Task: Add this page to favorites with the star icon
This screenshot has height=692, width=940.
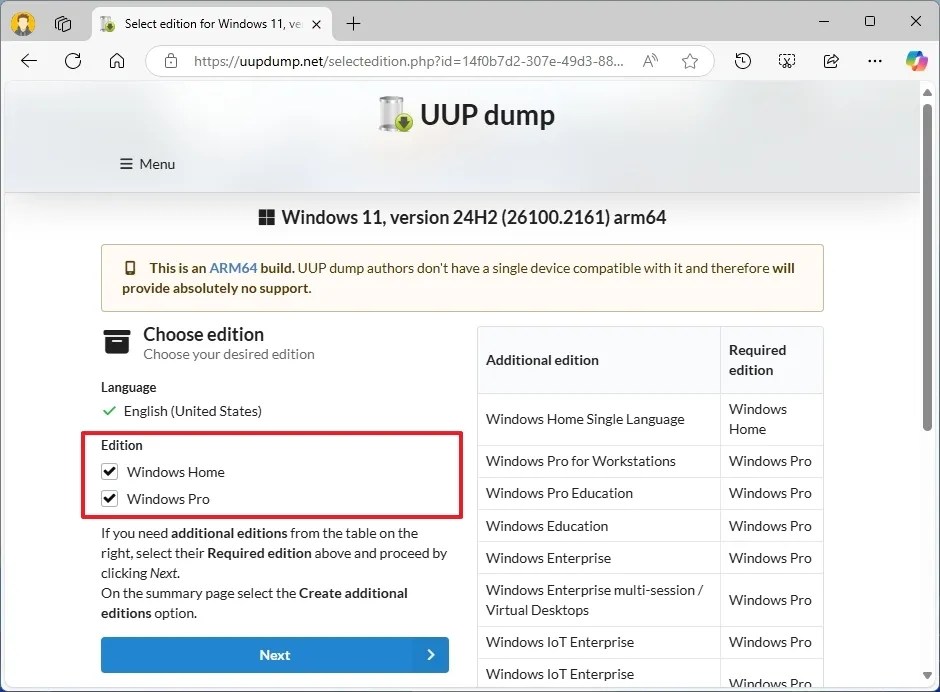Action: pyautogui.click(x=690, y=61)
